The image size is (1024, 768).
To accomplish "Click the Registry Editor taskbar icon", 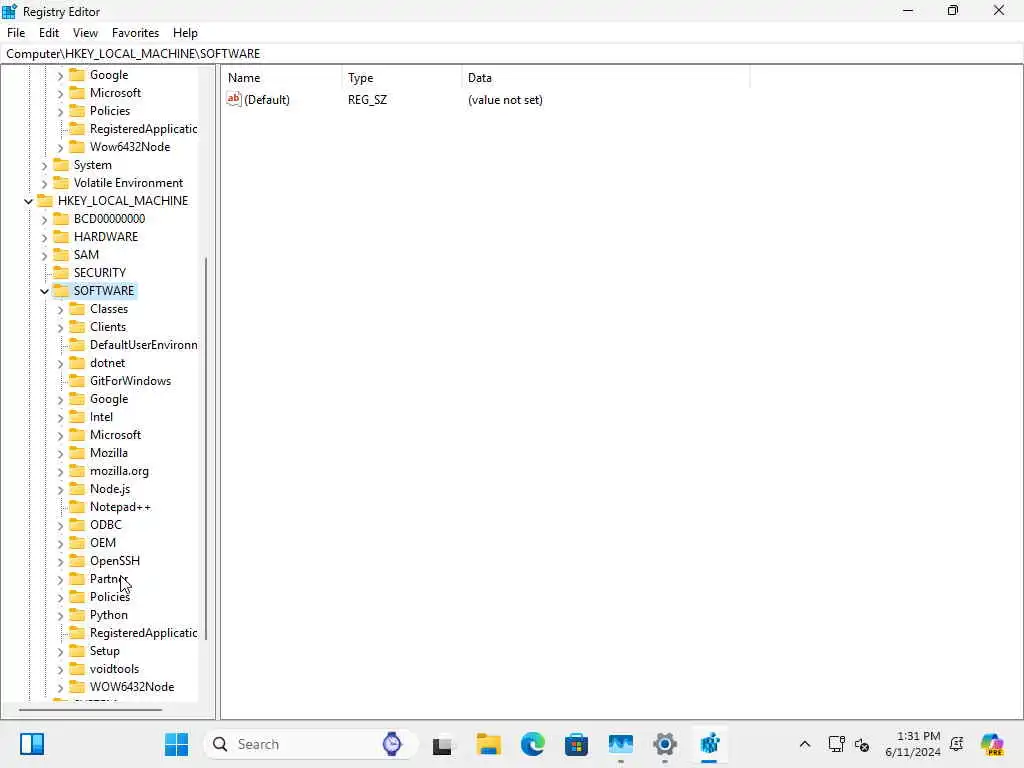I will [709, 744].
